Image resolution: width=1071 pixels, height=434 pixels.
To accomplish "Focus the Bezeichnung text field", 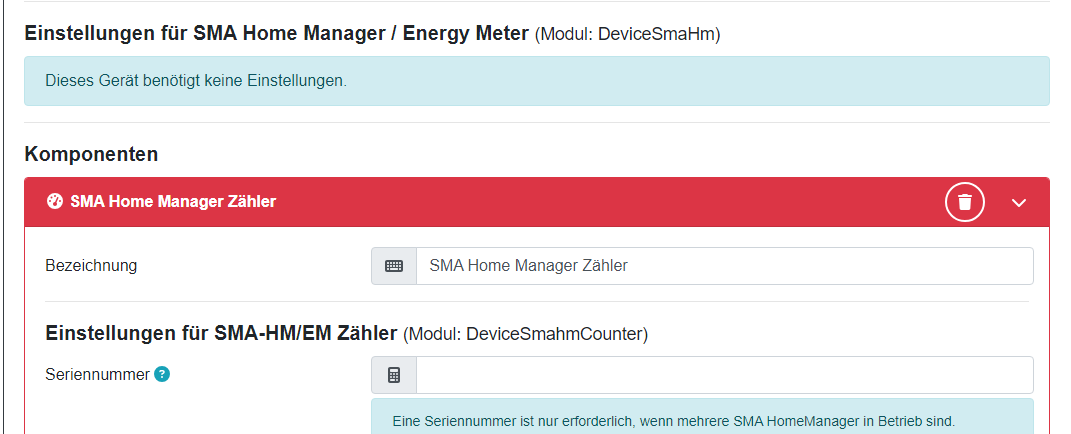I will click(724, 266).
